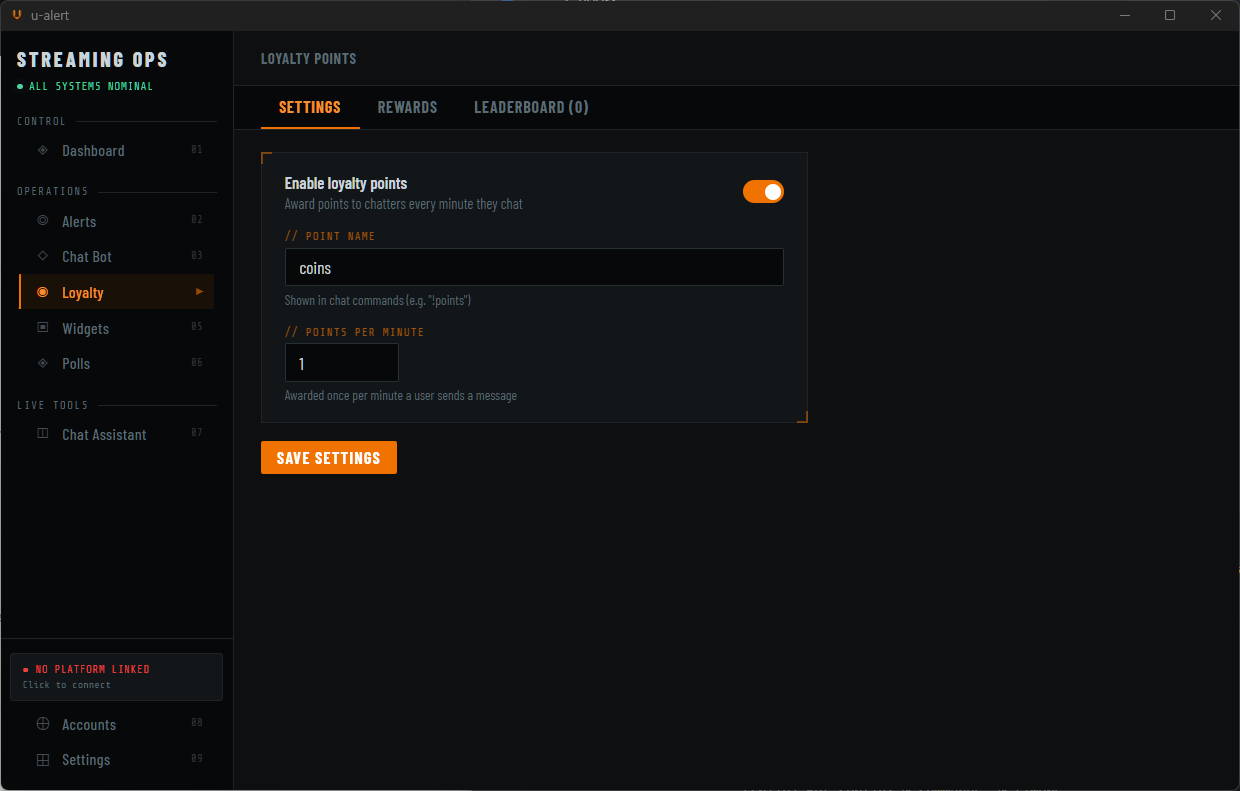The height and width of the screenshot is (791, 1240).
Task: Click the Alerts sidebar icon
Action: coord(42,220)
